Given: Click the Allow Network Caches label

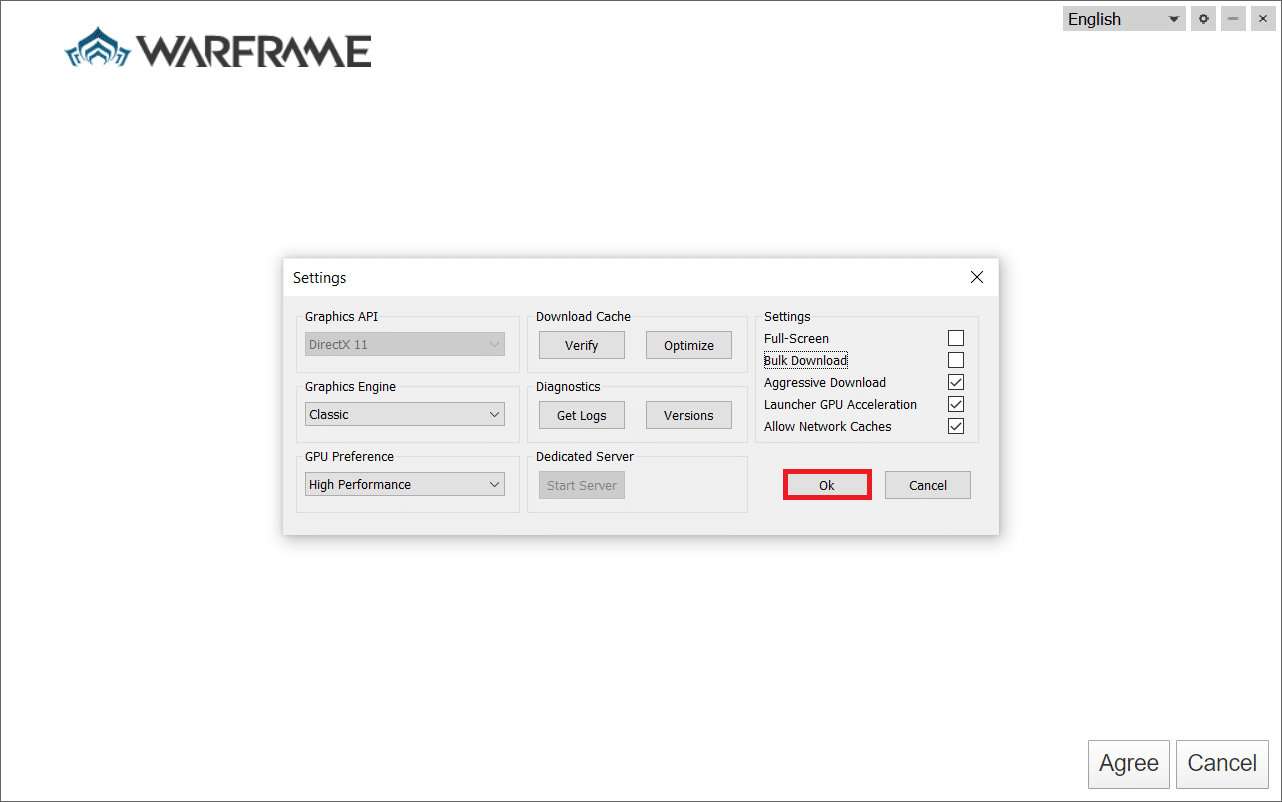Looking at the screenshot, I should point(828,426).
